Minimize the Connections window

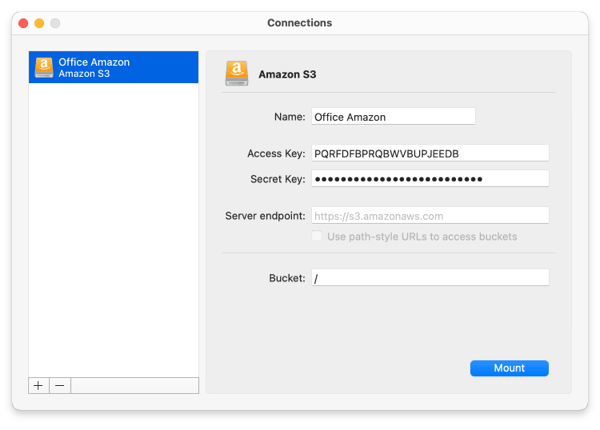coord(39,23)
